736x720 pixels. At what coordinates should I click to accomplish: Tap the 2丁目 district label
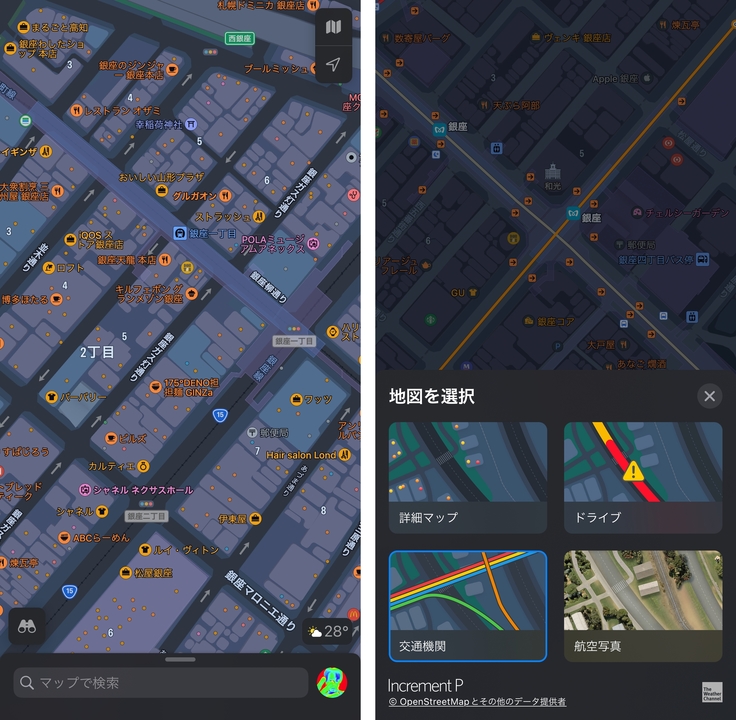coord(97,352)
